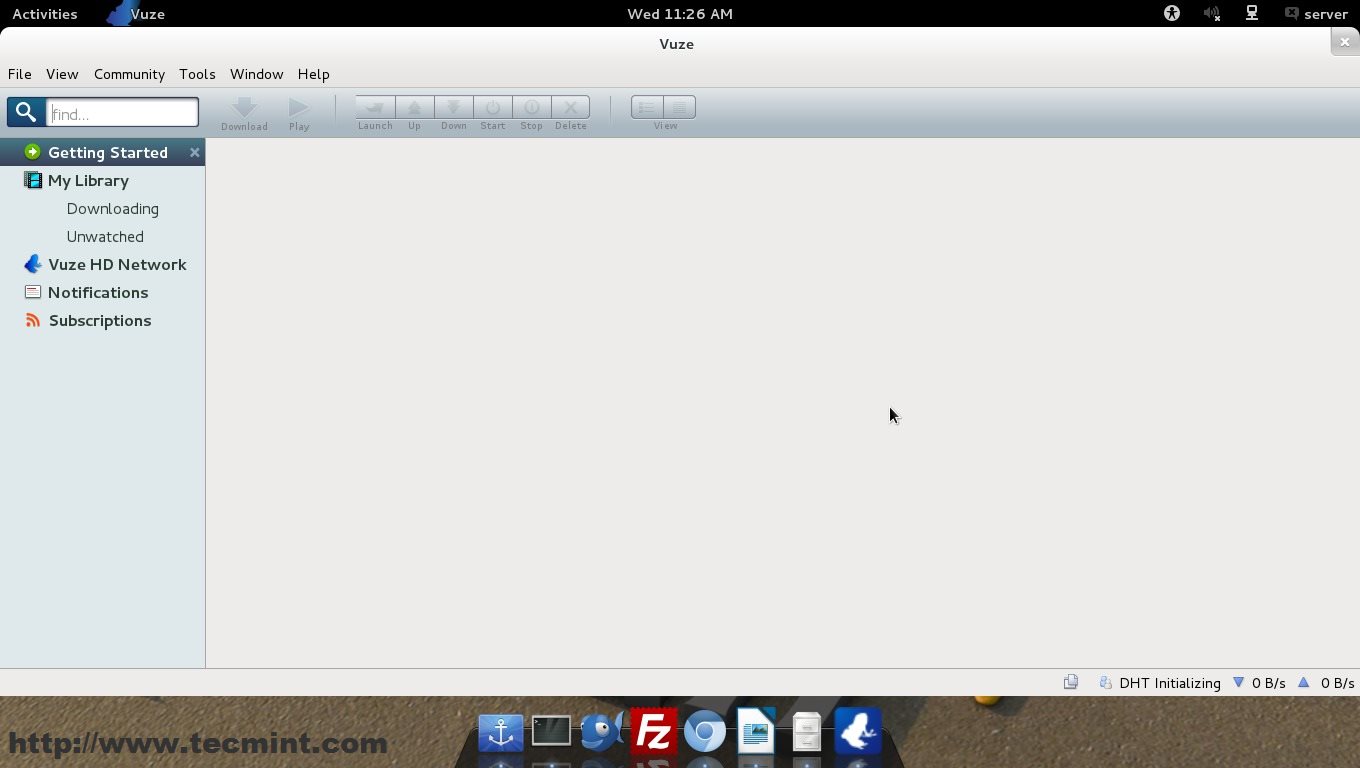Open the Window menu

256,74
